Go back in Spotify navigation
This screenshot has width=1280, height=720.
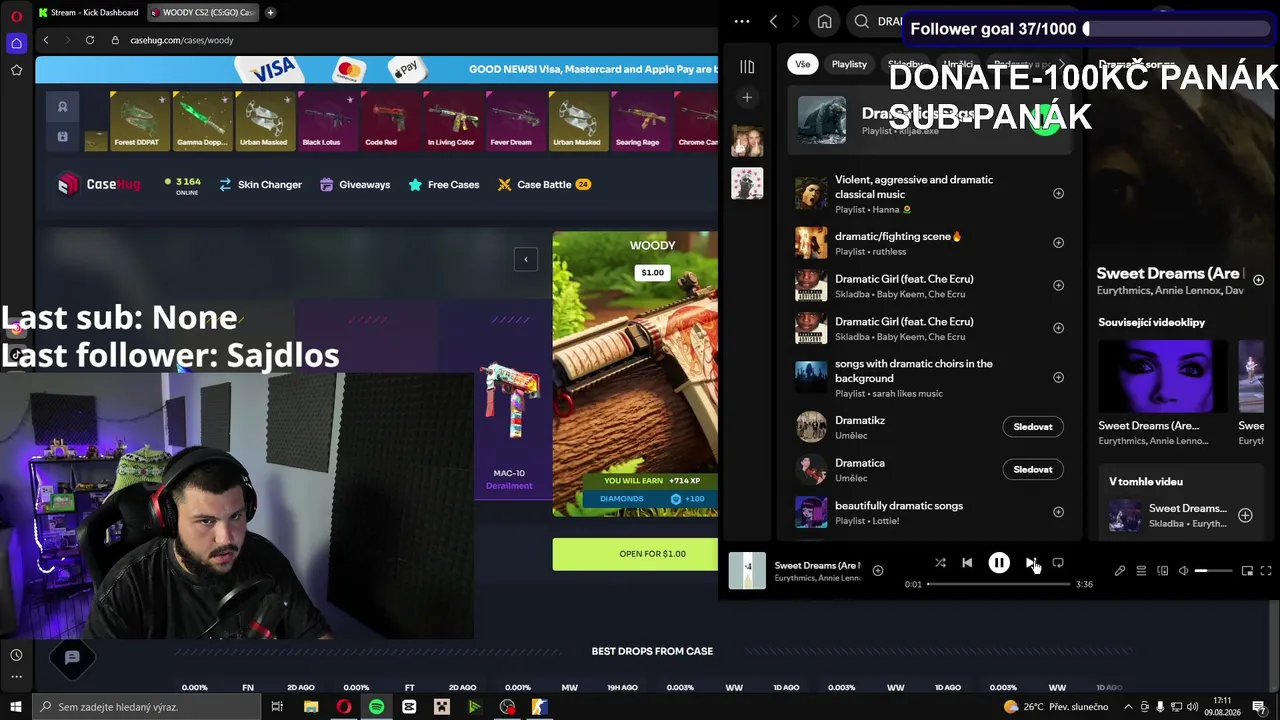tap(773, 21)
